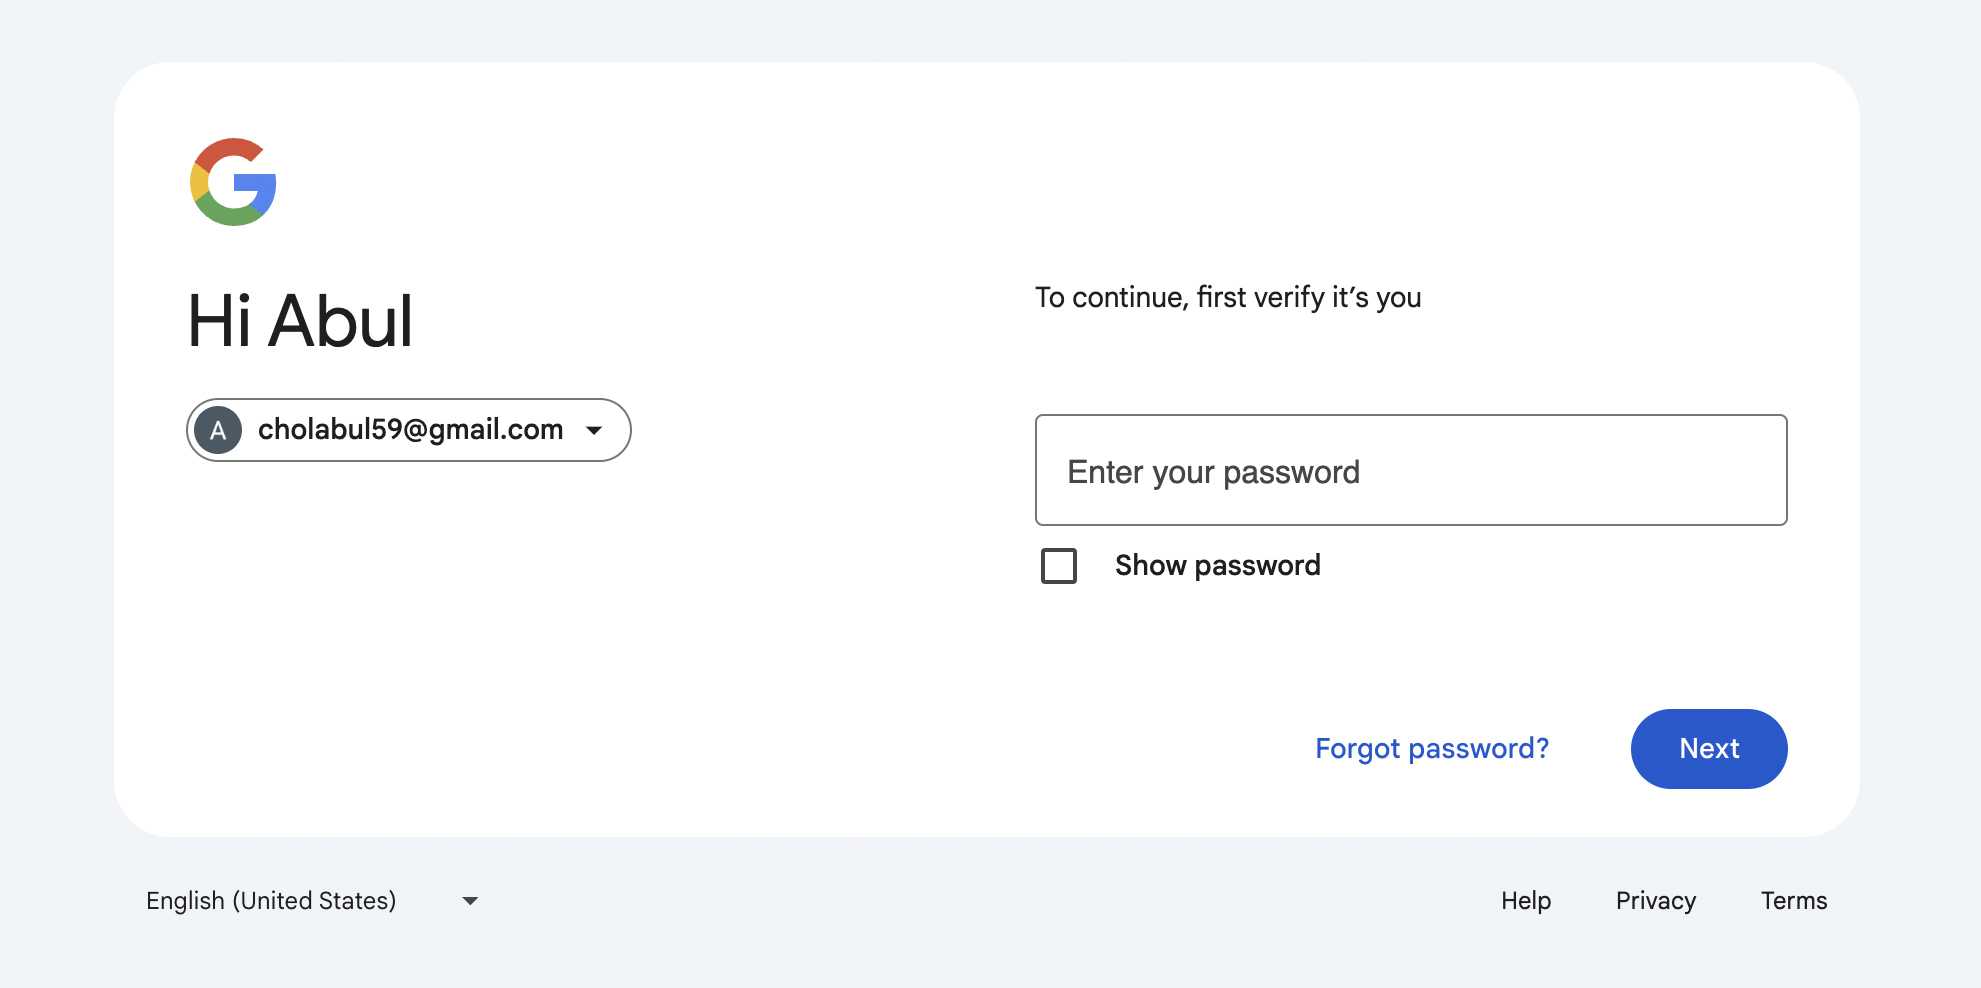This screenshot has height=988, width=1981.
Task: Click the cholabul59@gmail.com email text
Action: click(410, 430)
